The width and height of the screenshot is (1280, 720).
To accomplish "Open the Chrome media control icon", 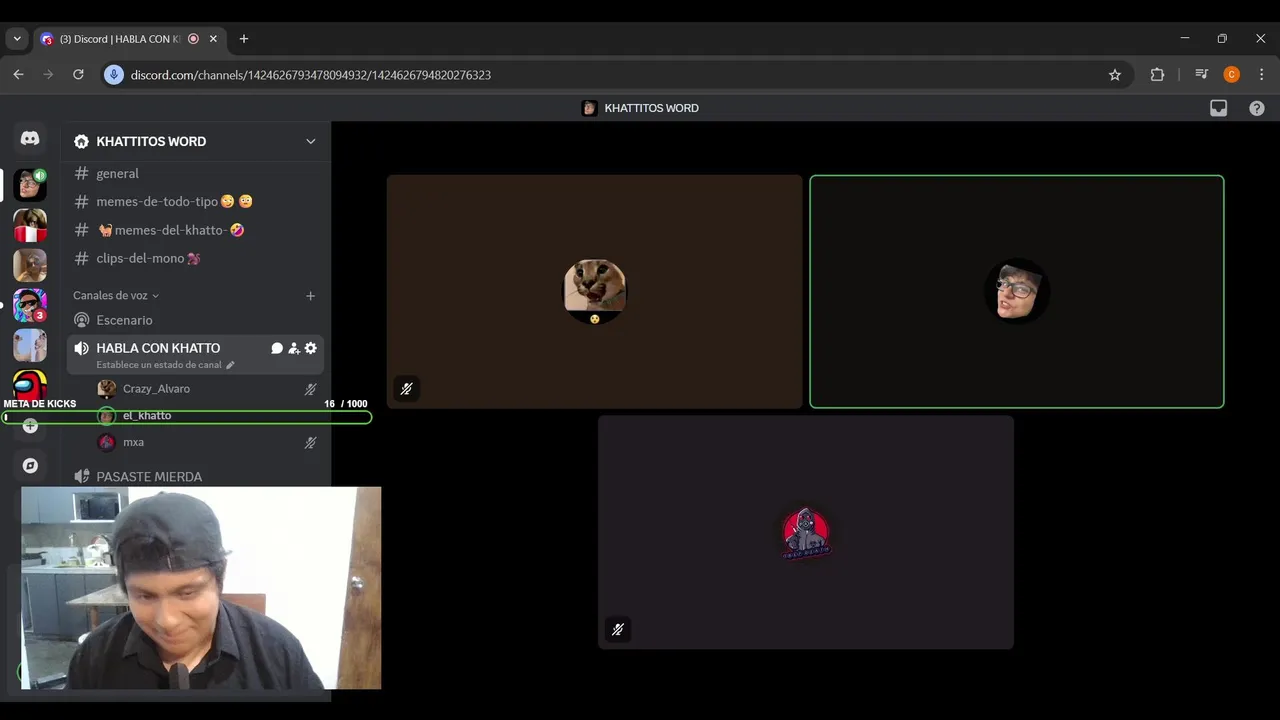I will pos(1202,75).
